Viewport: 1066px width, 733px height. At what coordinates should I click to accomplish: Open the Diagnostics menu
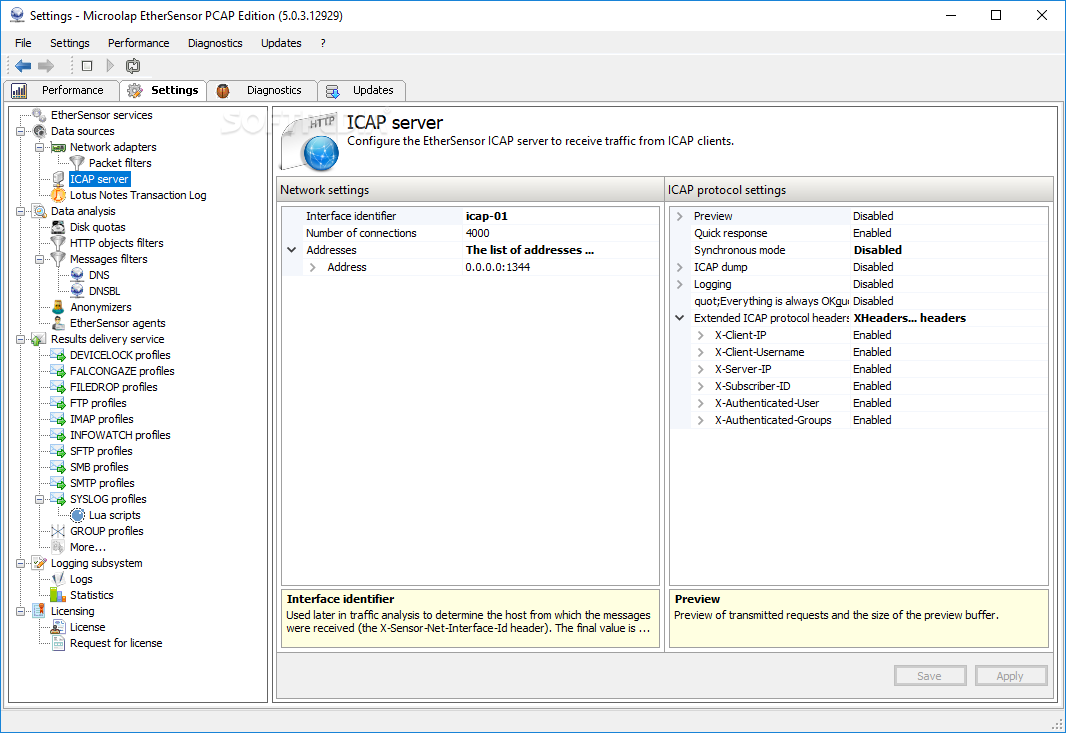(x=215, y=43)
